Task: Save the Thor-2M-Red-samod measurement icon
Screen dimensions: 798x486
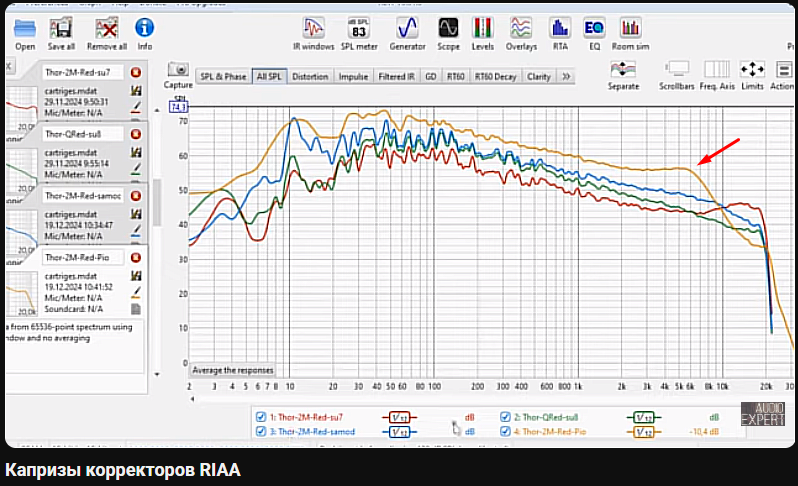Action: 136,214
